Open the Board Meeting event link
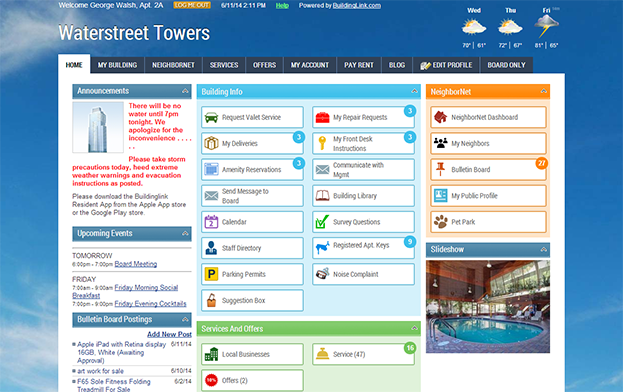This screenshot has width=623, height=392. tap(135, 264)
